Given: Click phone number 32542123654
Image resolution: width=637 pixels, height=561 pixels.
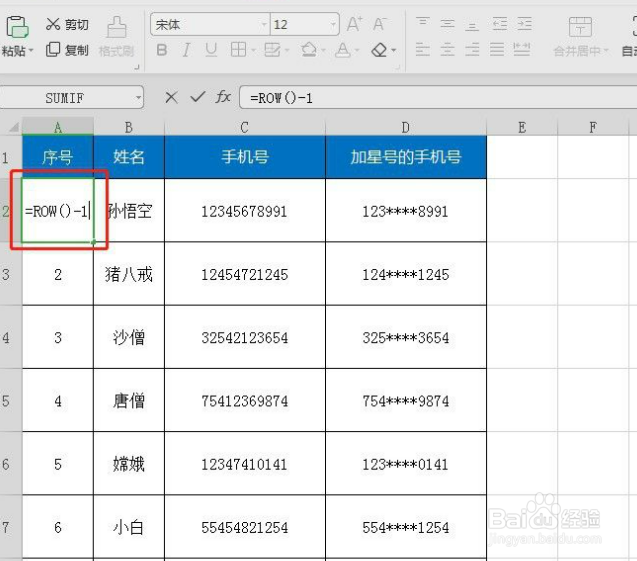Looking at the screenshot, I should (x=245, y=338).
